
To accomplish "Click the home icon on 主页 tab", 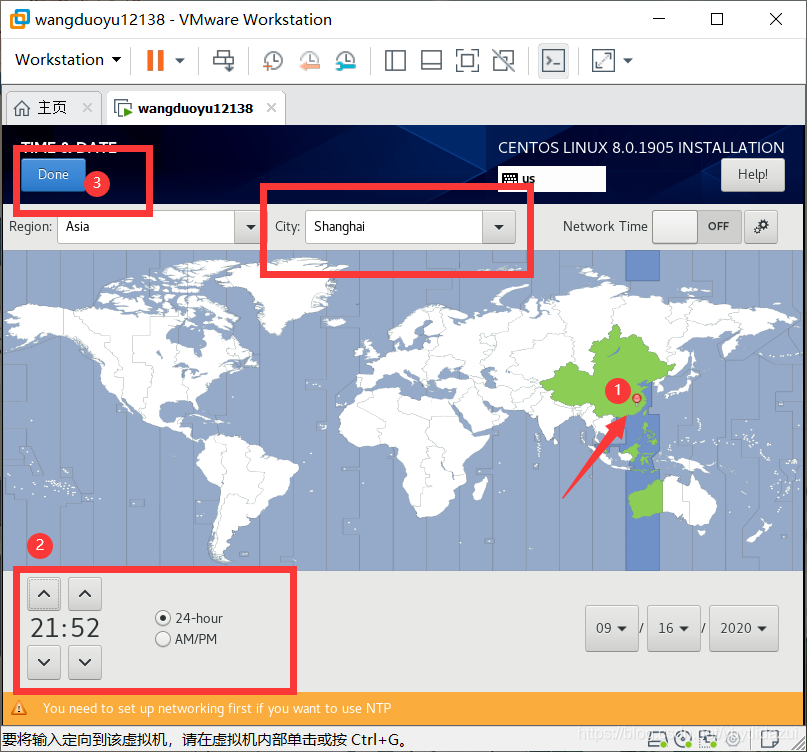I will (x=22, y=108).
